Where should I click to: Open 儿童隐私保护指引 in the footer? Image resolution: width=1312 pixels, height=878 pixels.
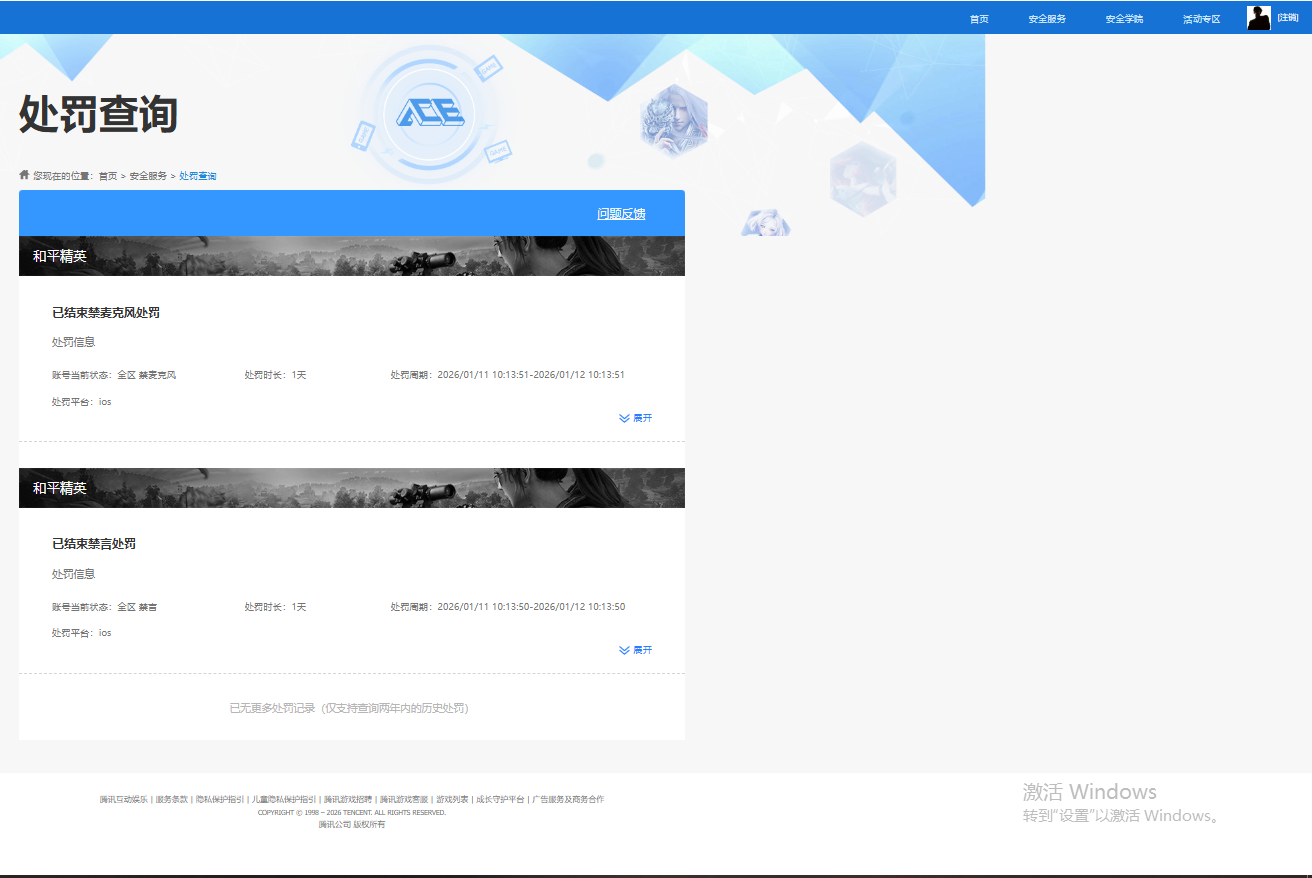[284, 800]
